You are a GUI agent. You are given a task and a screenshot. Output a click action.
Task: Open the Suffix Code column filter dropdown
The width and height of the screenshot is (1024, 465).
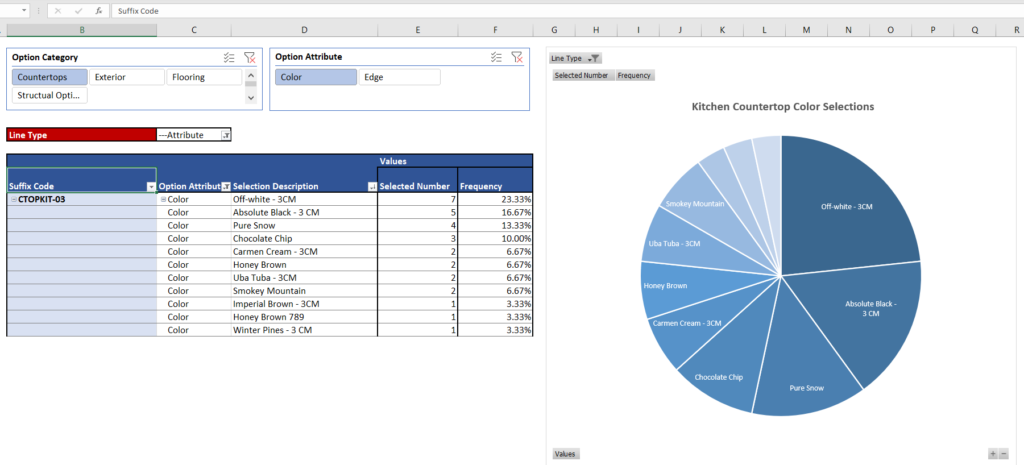(151, 187)
